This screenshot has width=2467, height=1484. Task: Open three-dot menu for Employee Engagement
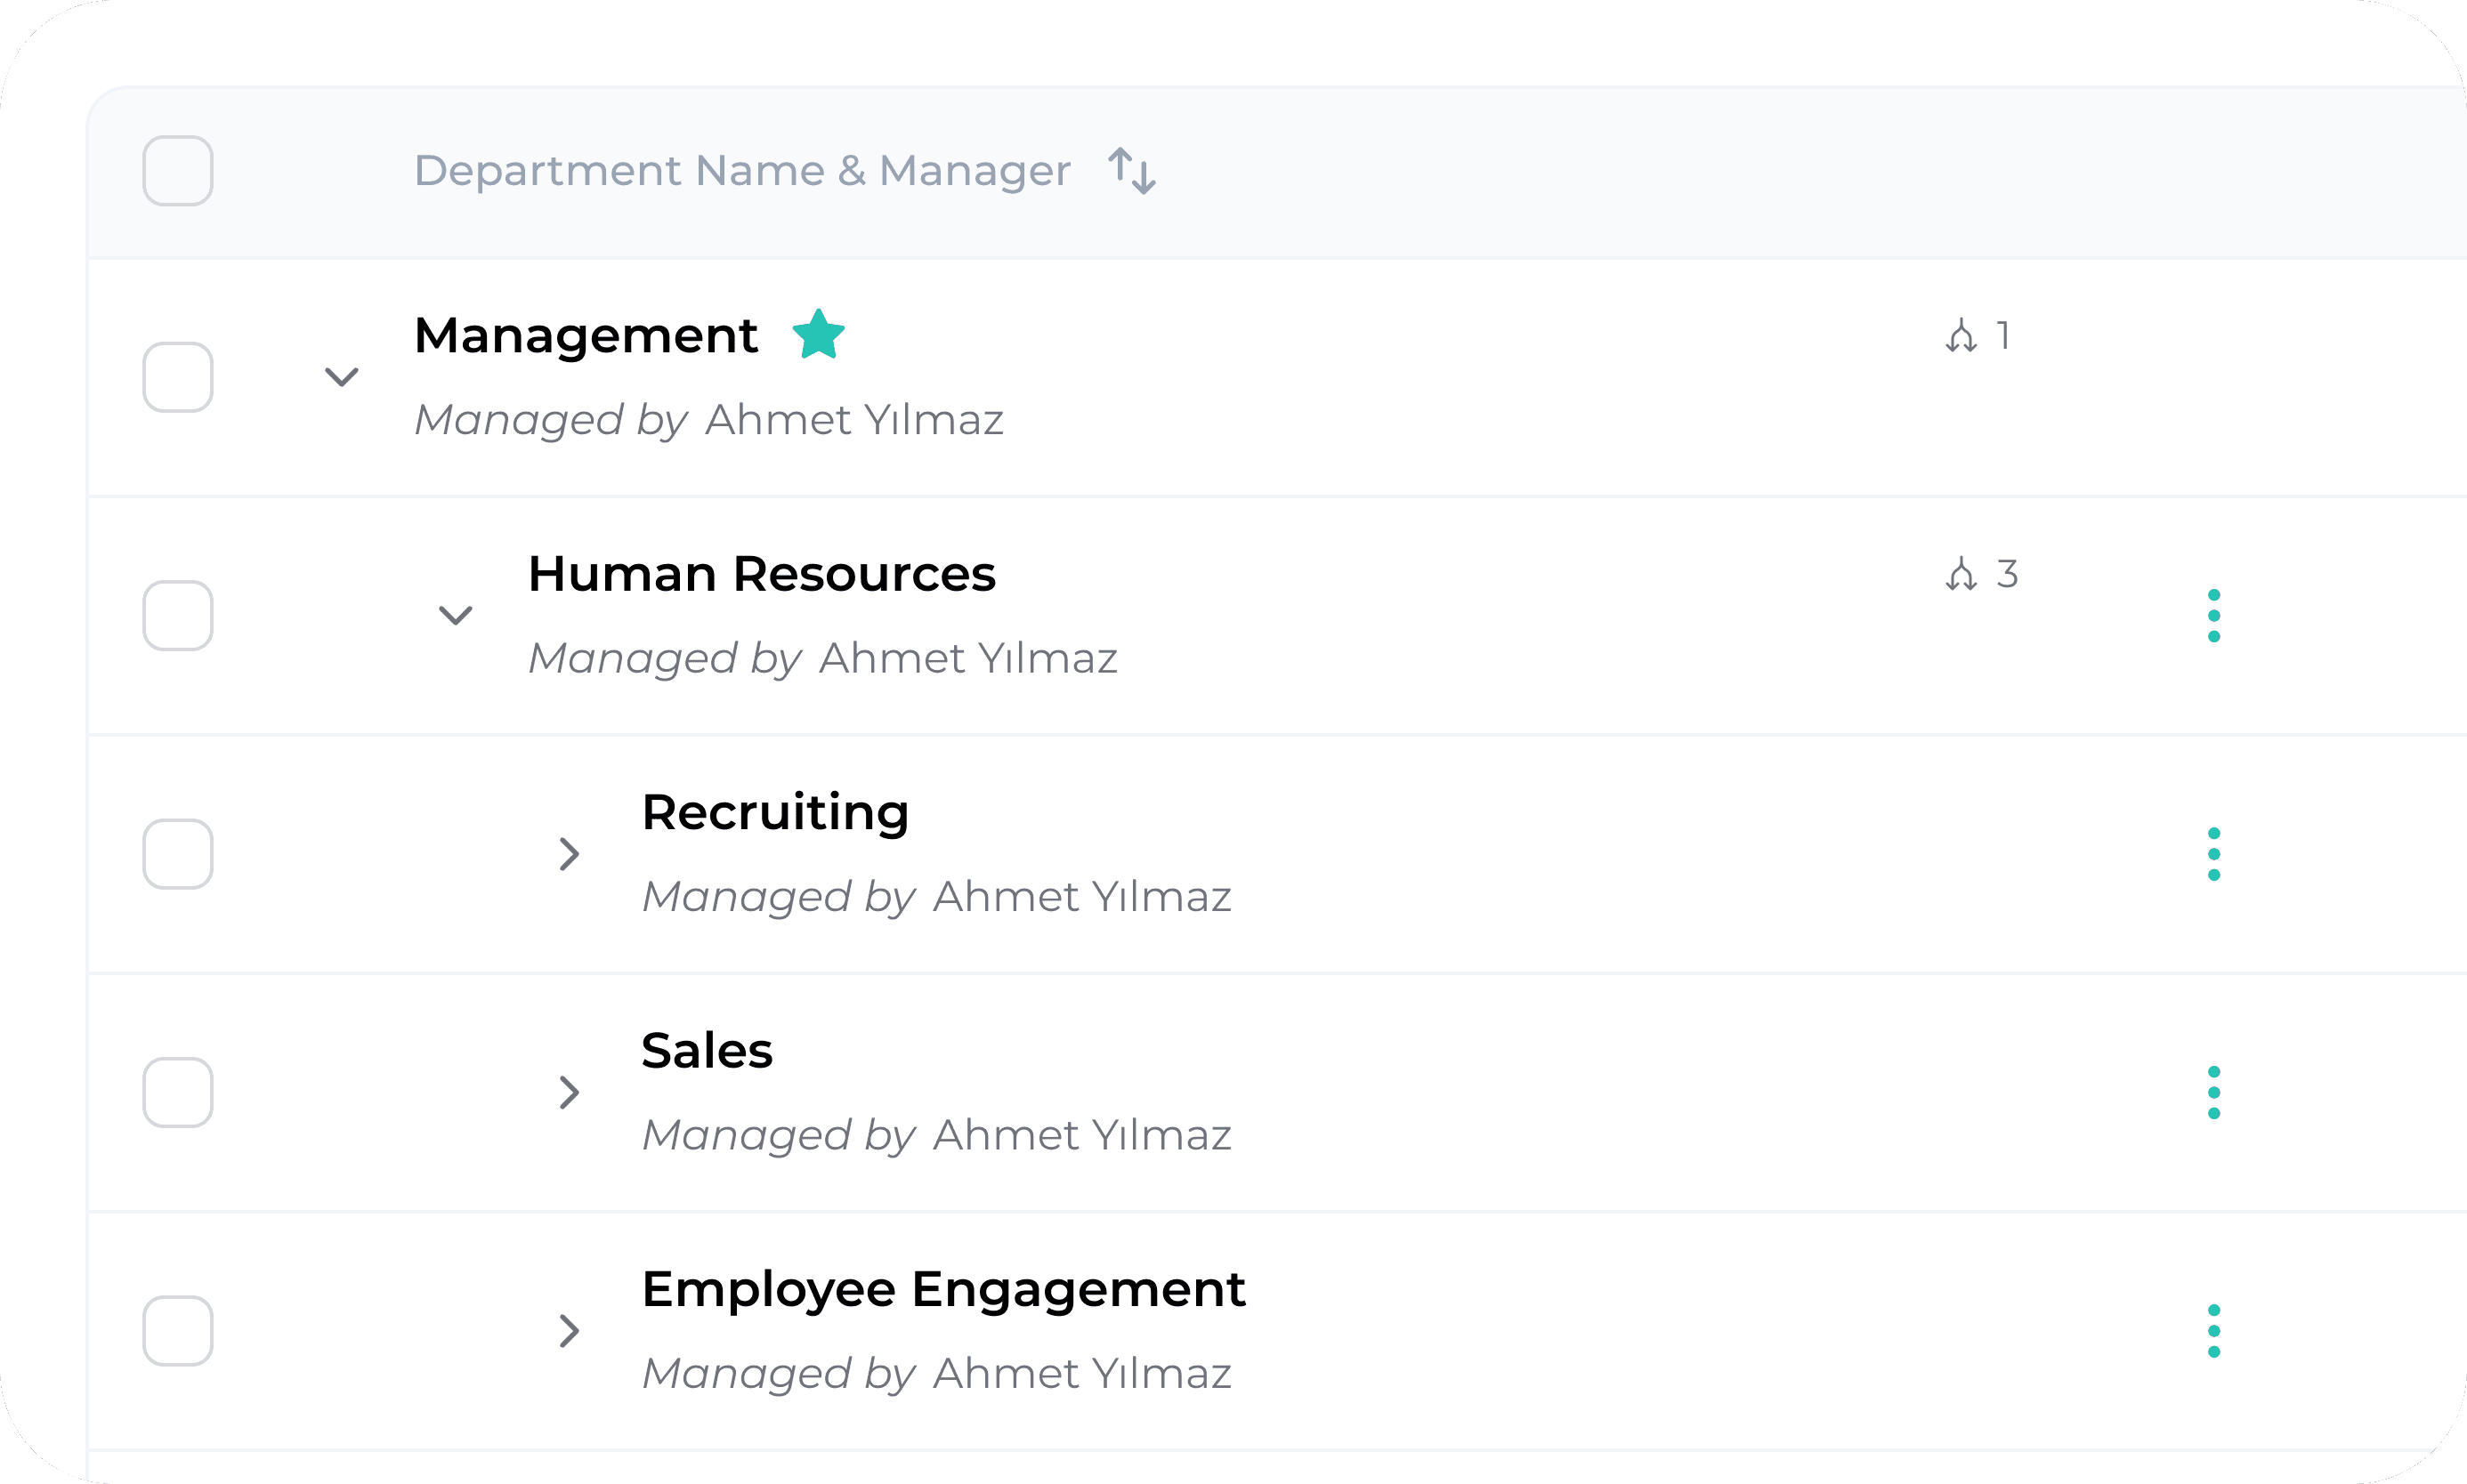2213,1331
